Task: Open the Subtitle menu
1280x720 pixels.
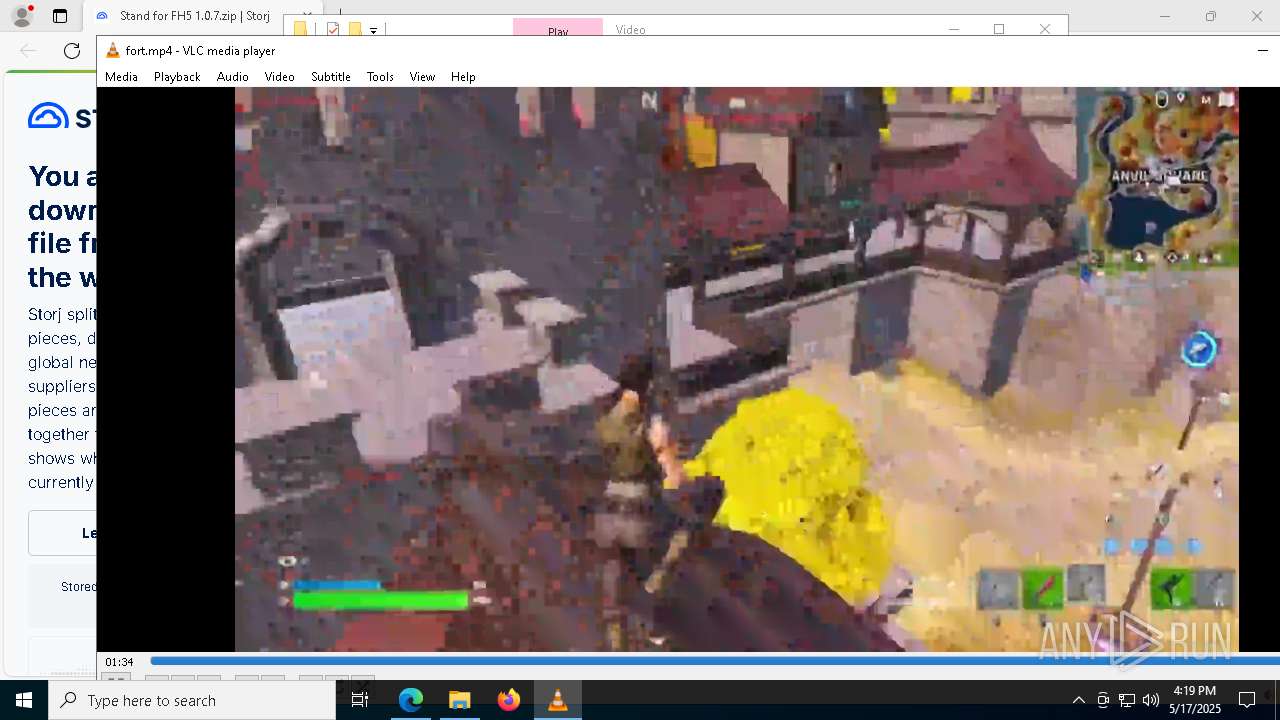Action: (x=330, y=77)
